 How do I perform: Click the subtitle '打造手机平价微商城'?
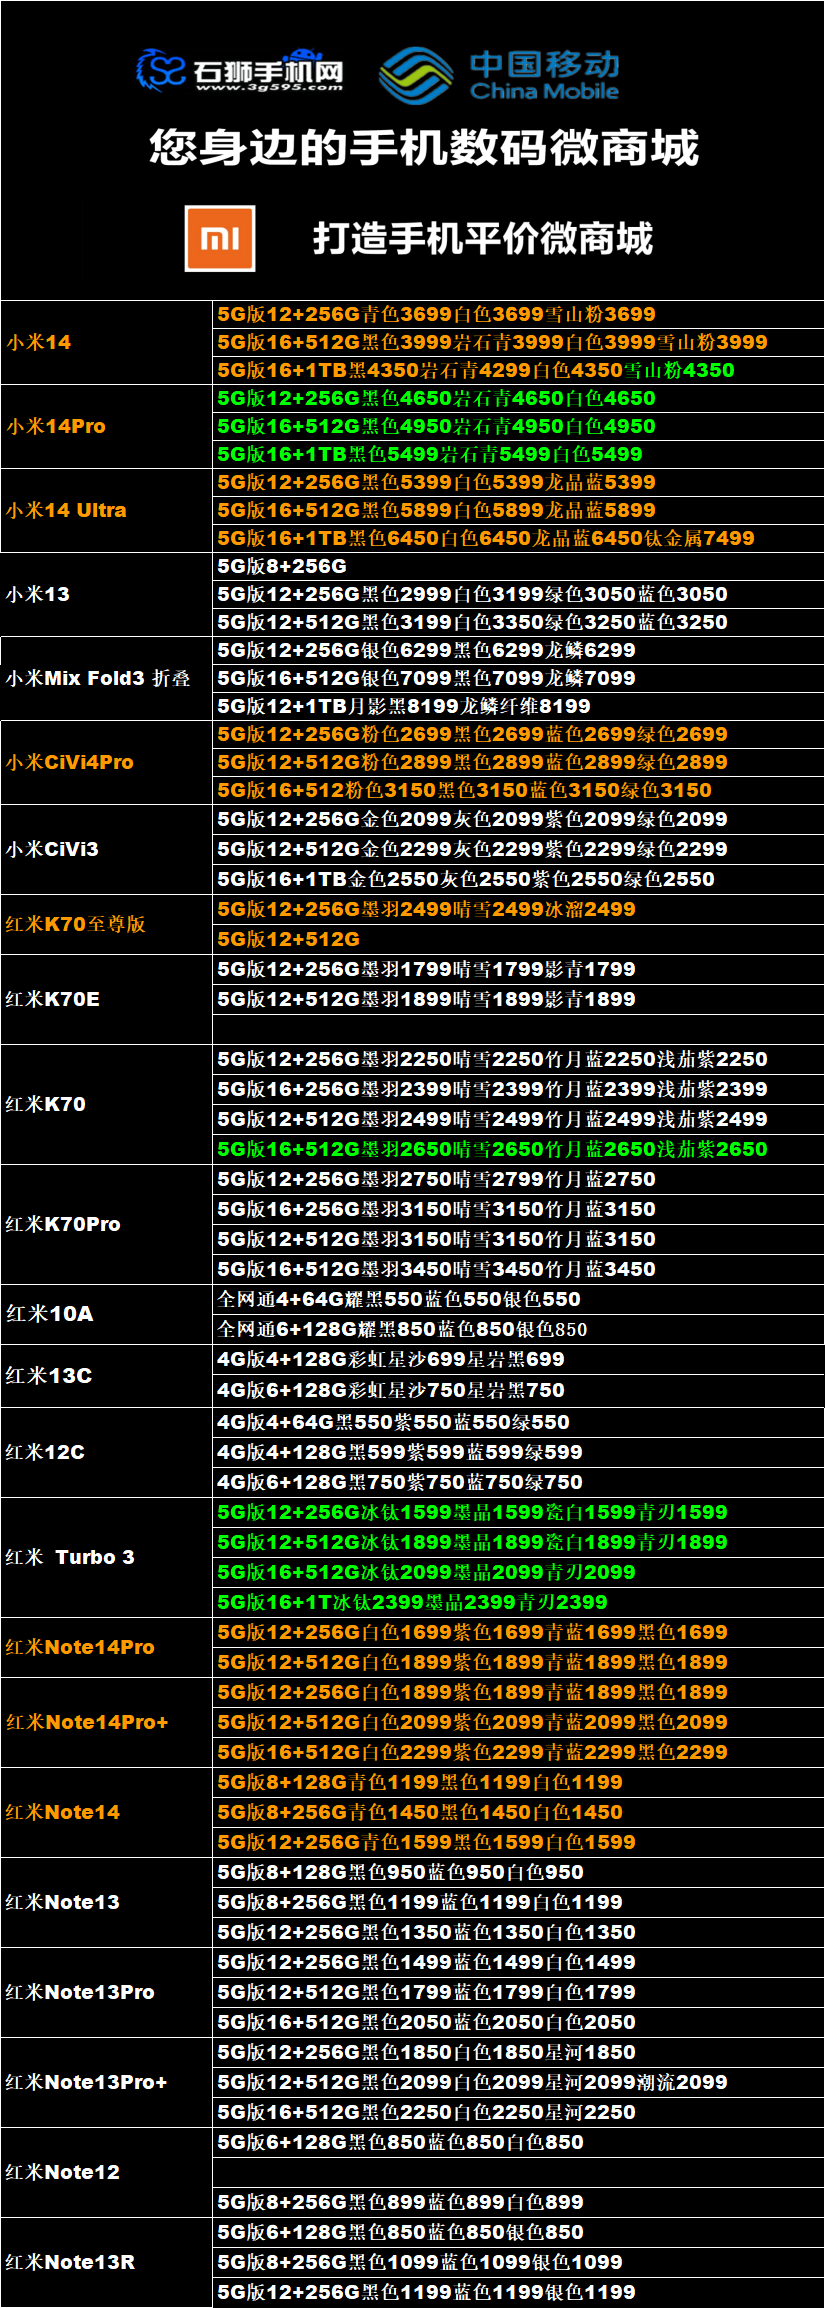tap(483, 238)
